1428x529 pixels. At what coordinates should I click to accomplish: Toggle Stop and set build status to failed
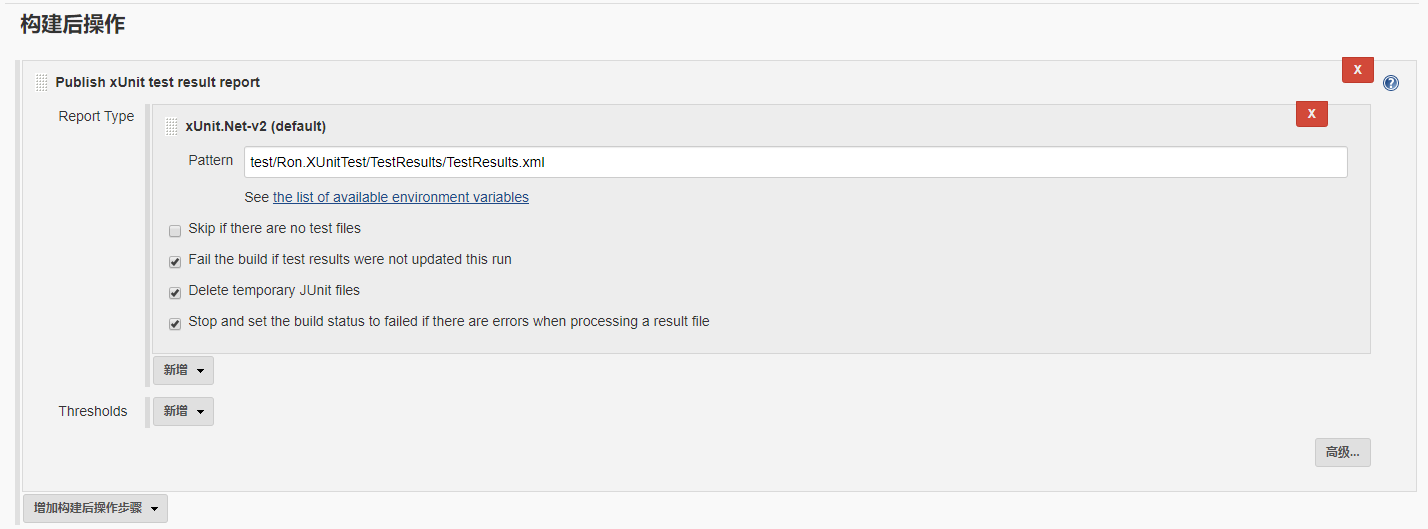click(175, 323)
